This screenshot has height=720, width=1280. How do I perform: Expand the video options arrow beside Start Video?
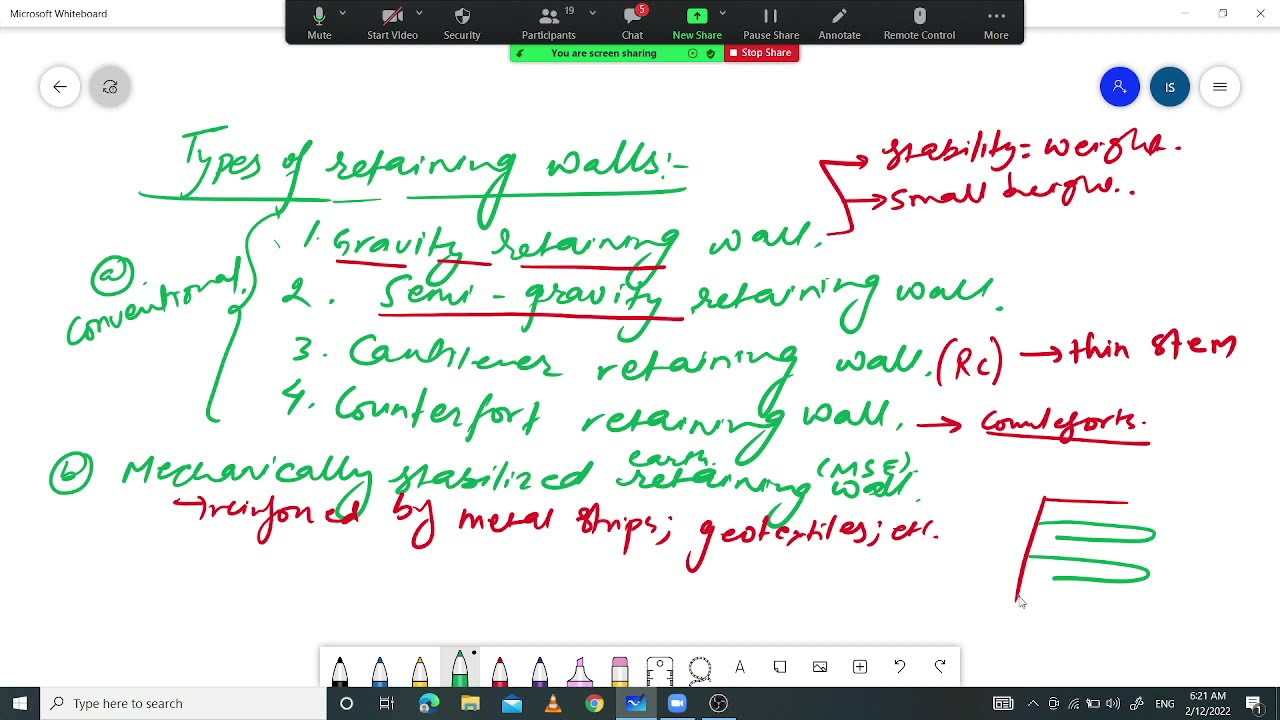(x=419, y=13)
